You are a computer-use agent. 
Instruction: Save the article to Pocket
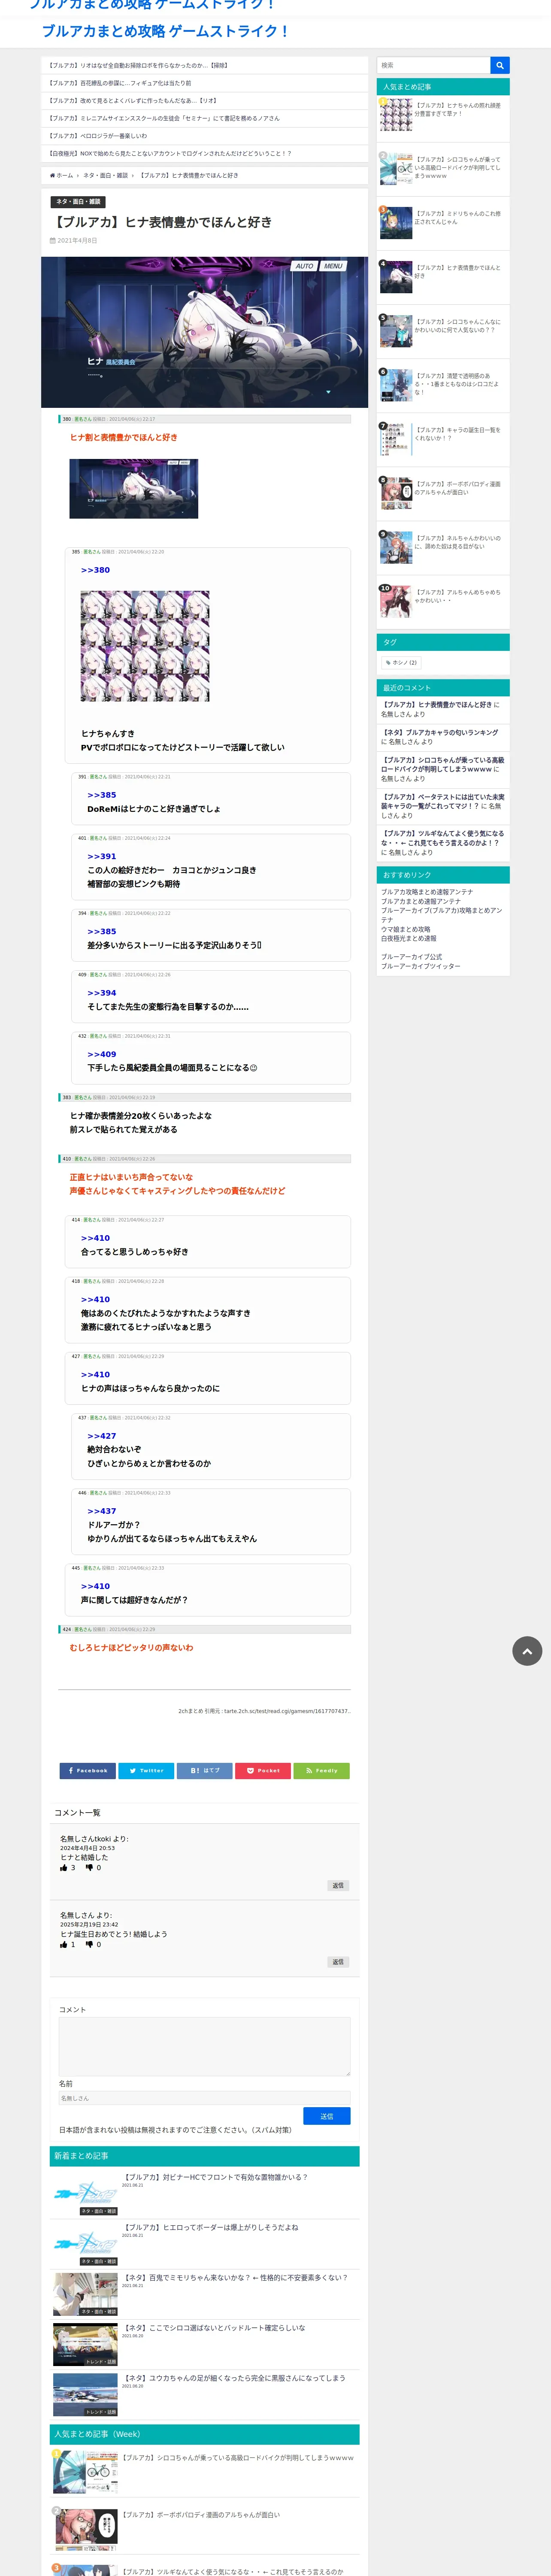(263, 1770)
